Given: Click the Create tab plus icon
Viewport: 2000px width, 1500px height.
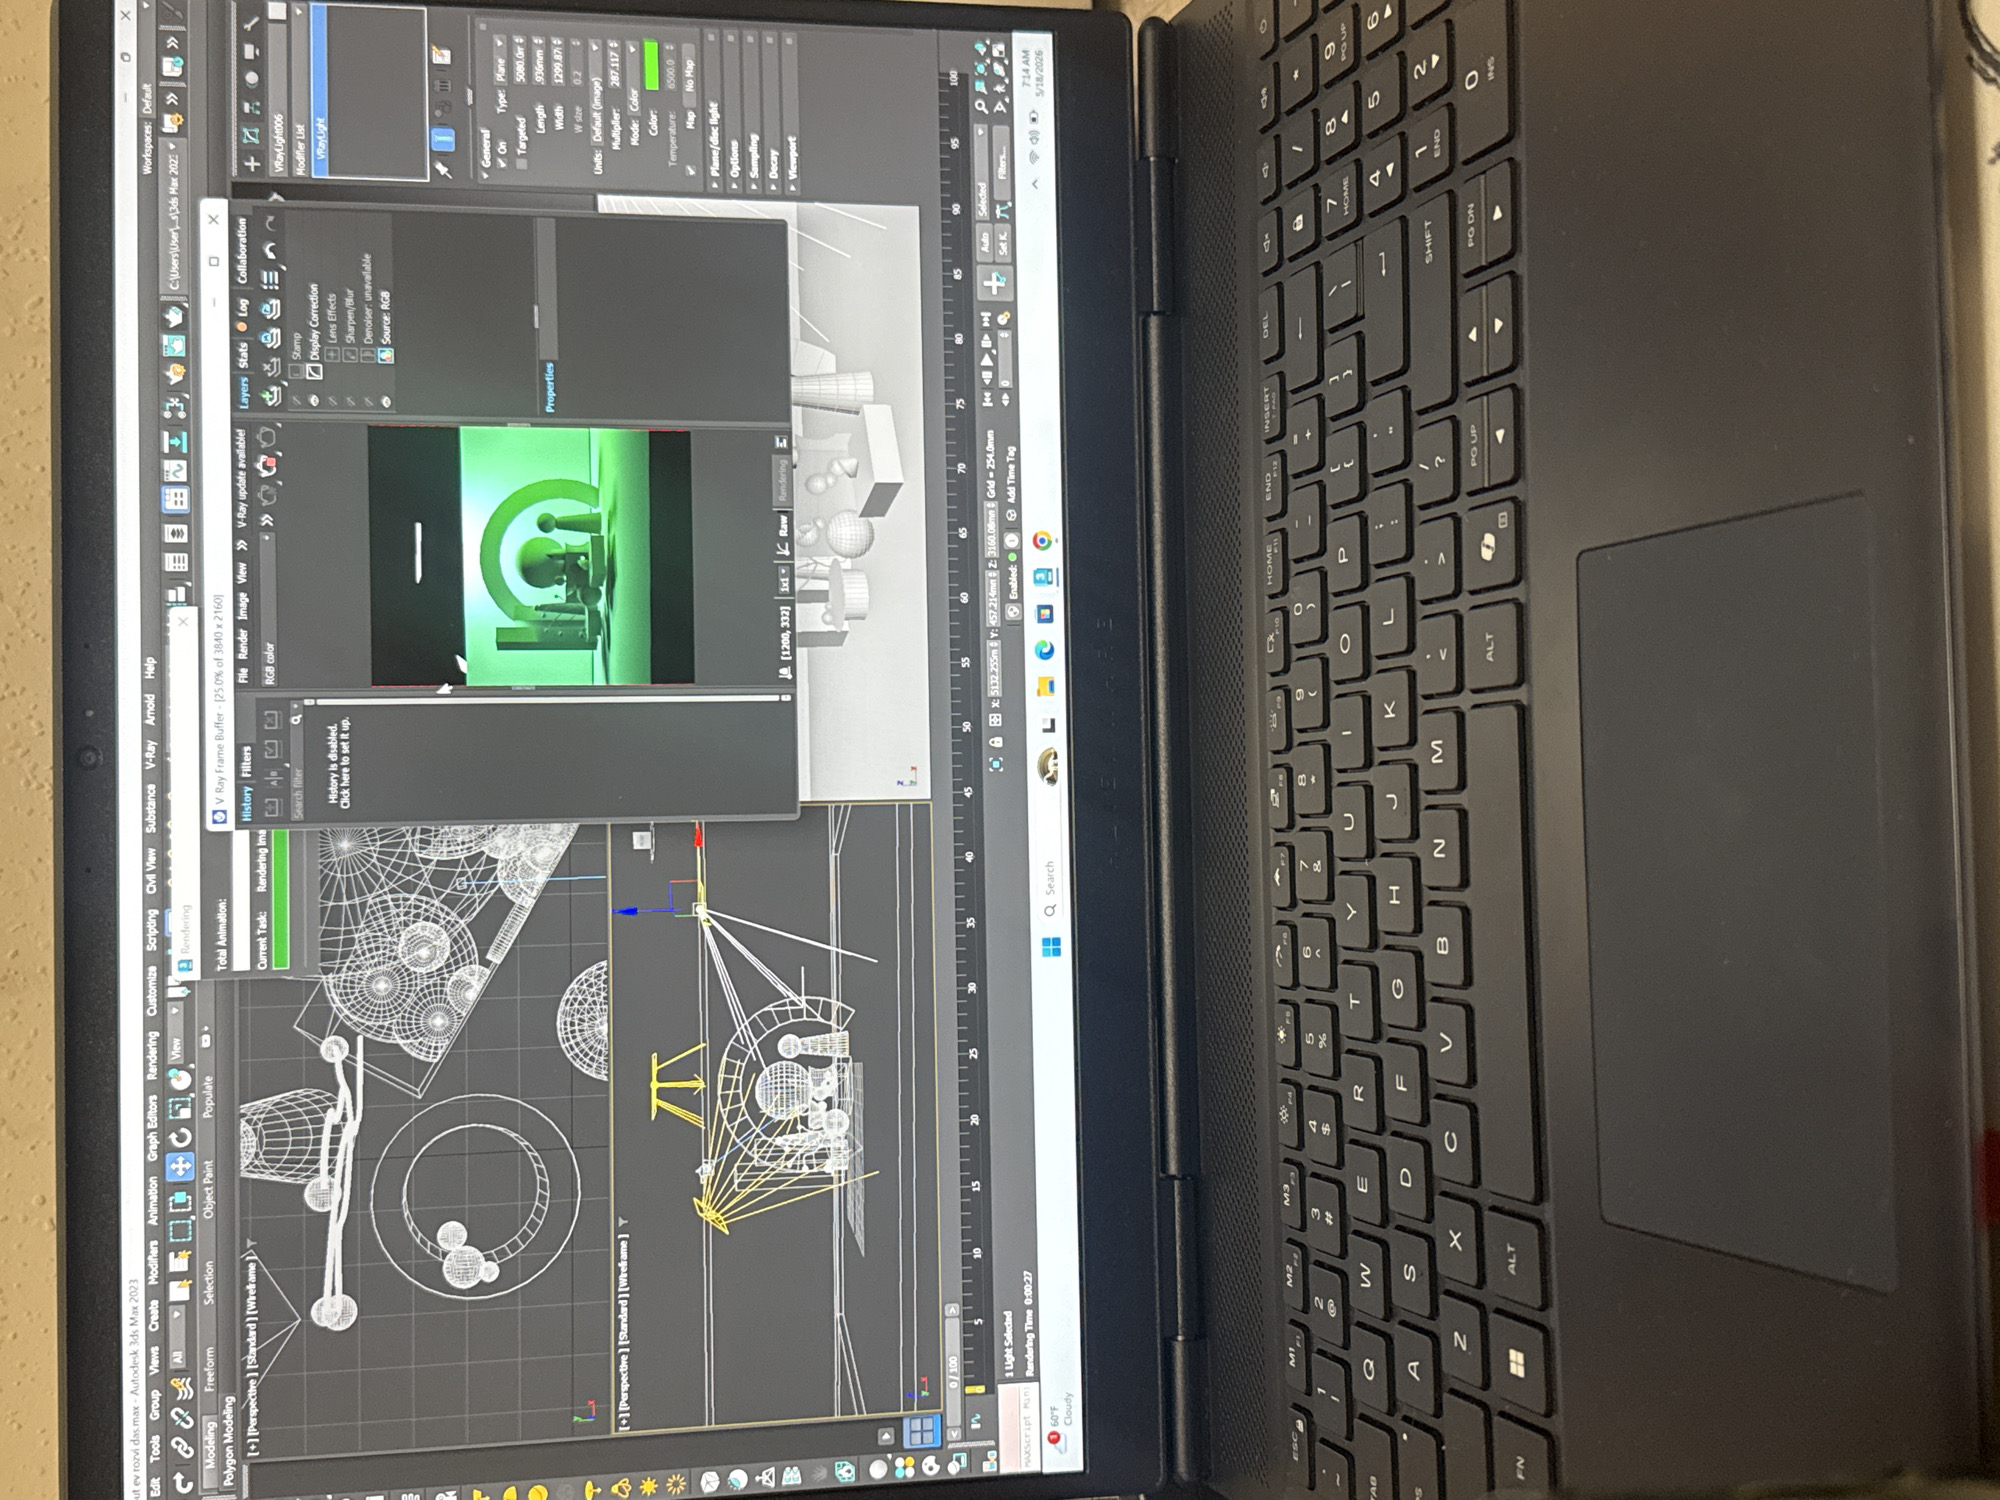Looking at the screenshot, I should 252,163.
